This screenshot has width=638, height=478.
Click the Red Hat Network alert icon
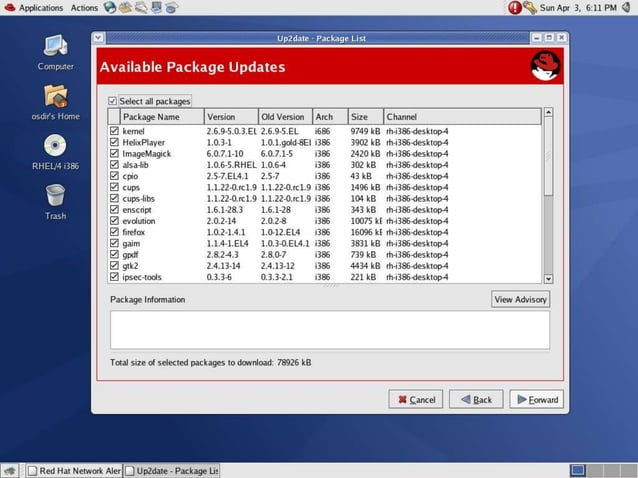[x=515, y=7]
